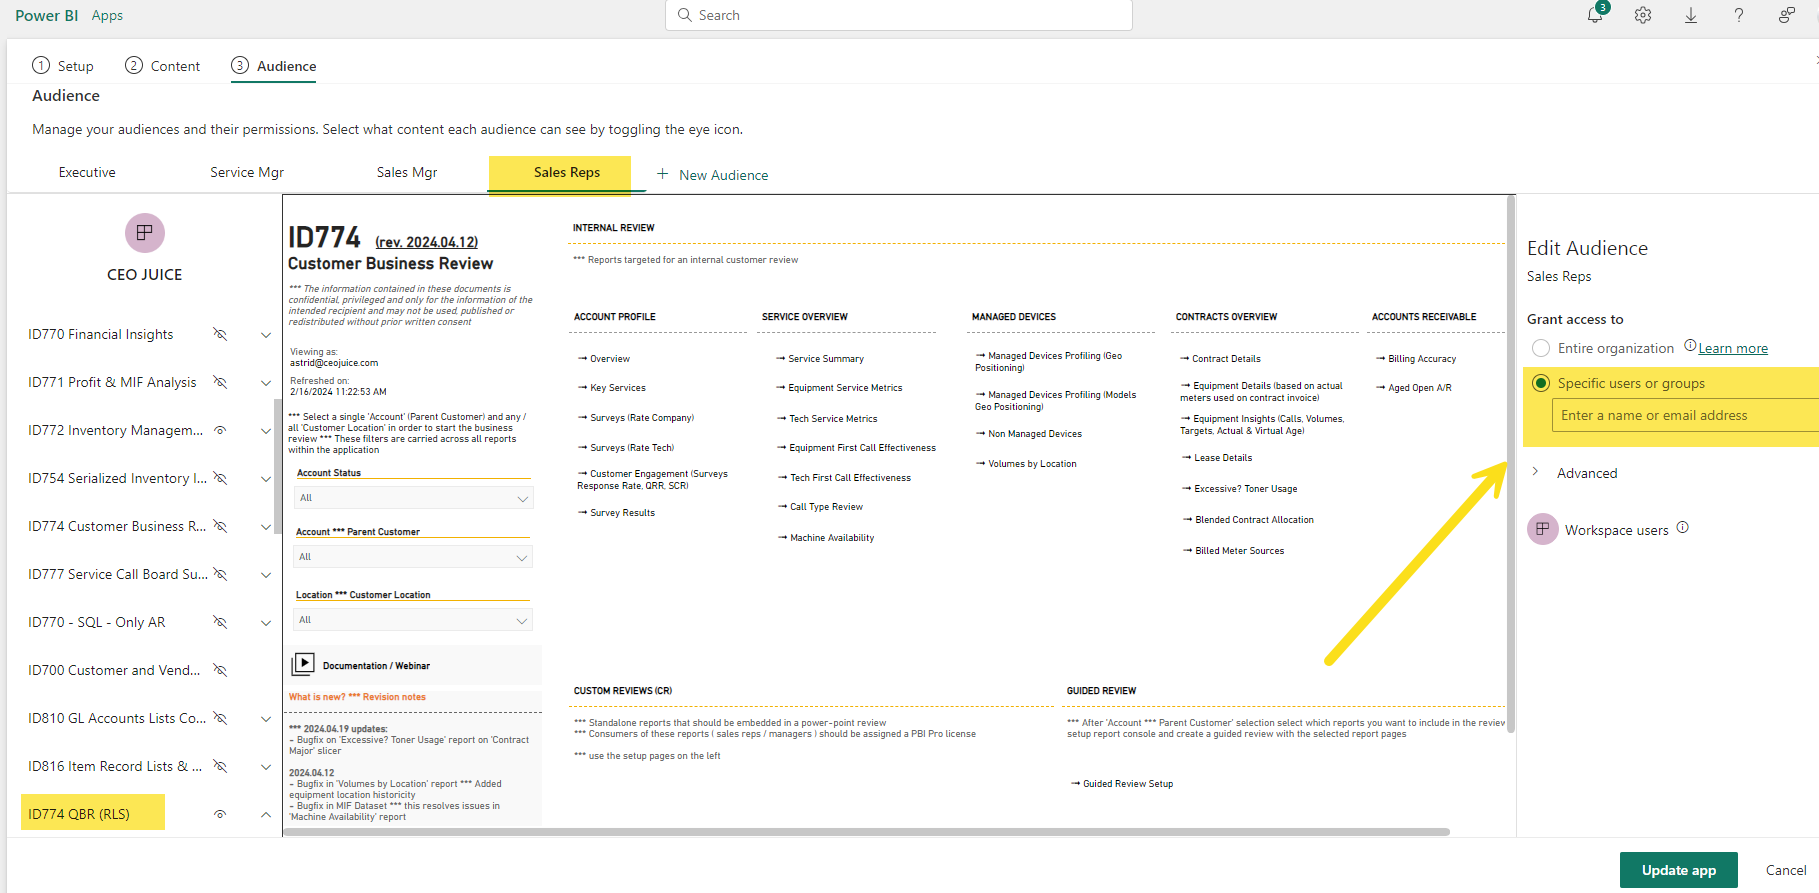Open the notifications bell icon
Viewport: 1819px width, 893px height.
click(x=1595, y=15)
